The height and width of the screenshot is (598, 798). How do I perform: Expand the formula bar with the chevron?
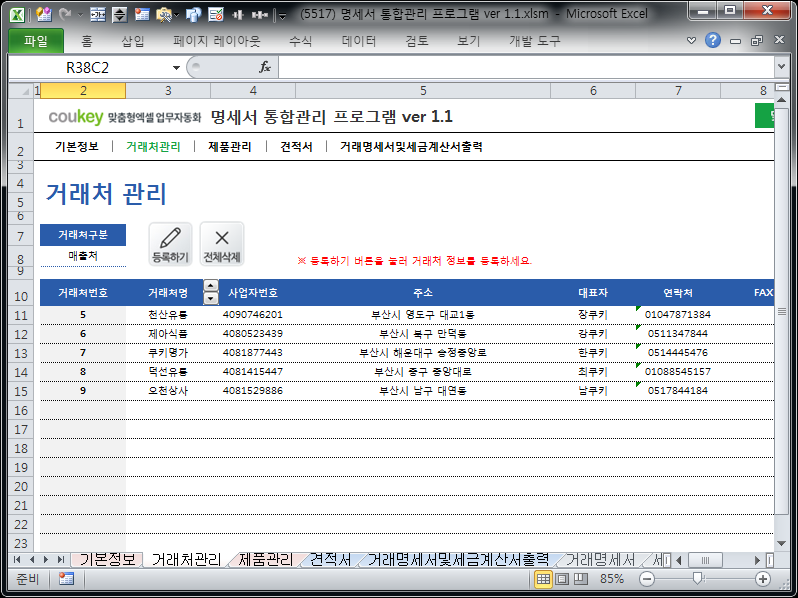[x=781, y=67]
